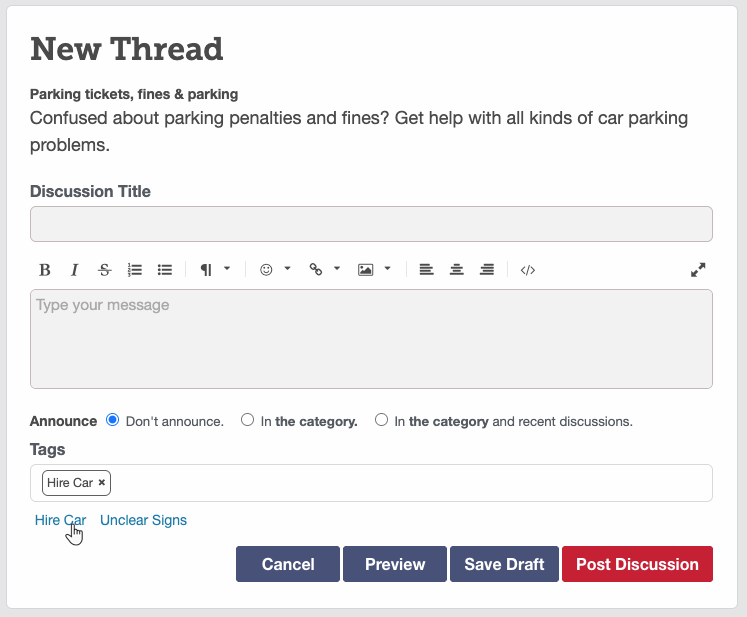Open the paragraph format dropdown
Screen dimensions: 747x617
(215, 270)
